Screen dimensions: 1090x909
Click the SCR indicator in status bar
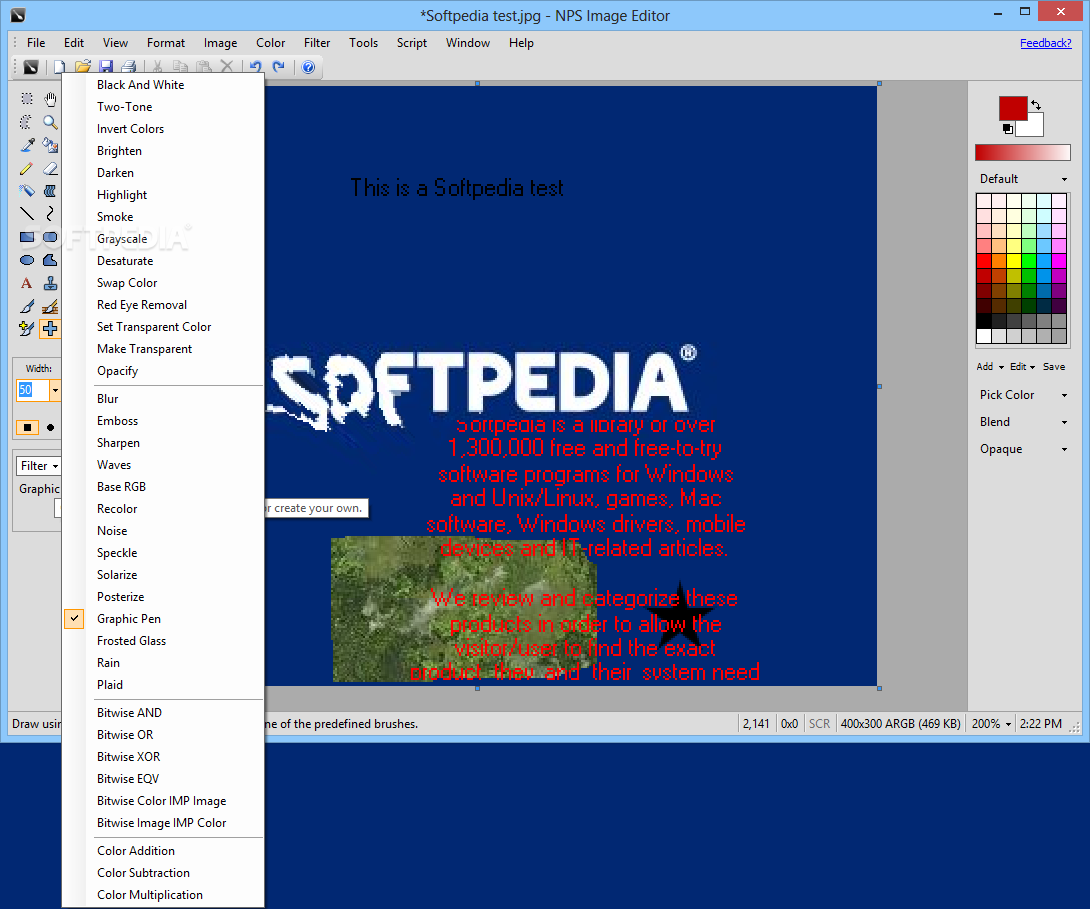[x=819, y=723]
